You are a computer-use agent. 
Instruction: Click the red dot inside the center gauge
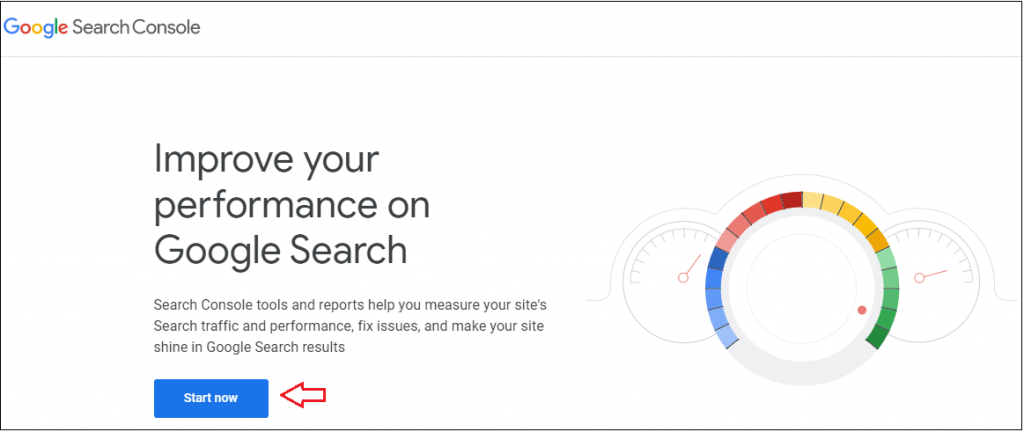coord(861,310)
